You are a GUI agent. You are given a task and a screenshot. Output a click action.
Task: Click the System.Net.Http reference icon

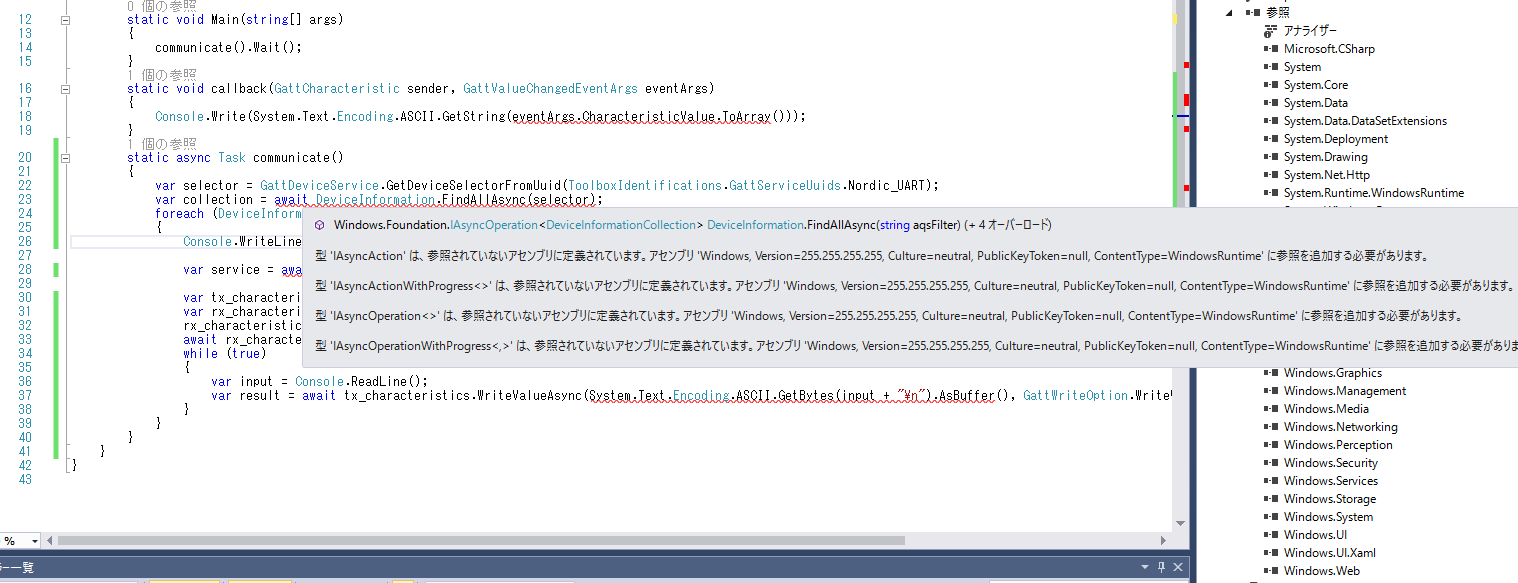coord(1270,175)
